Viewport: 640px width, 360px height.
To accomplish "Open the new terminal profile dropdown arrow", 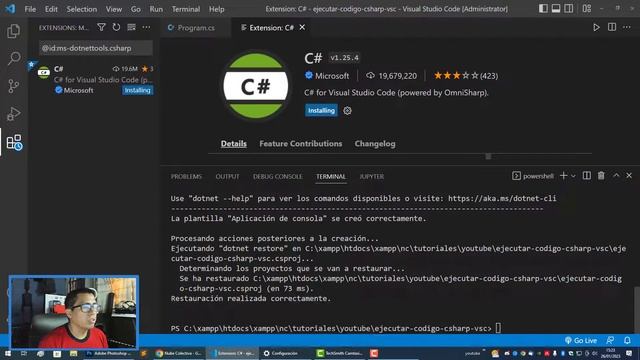I will (x=573, y=176).
